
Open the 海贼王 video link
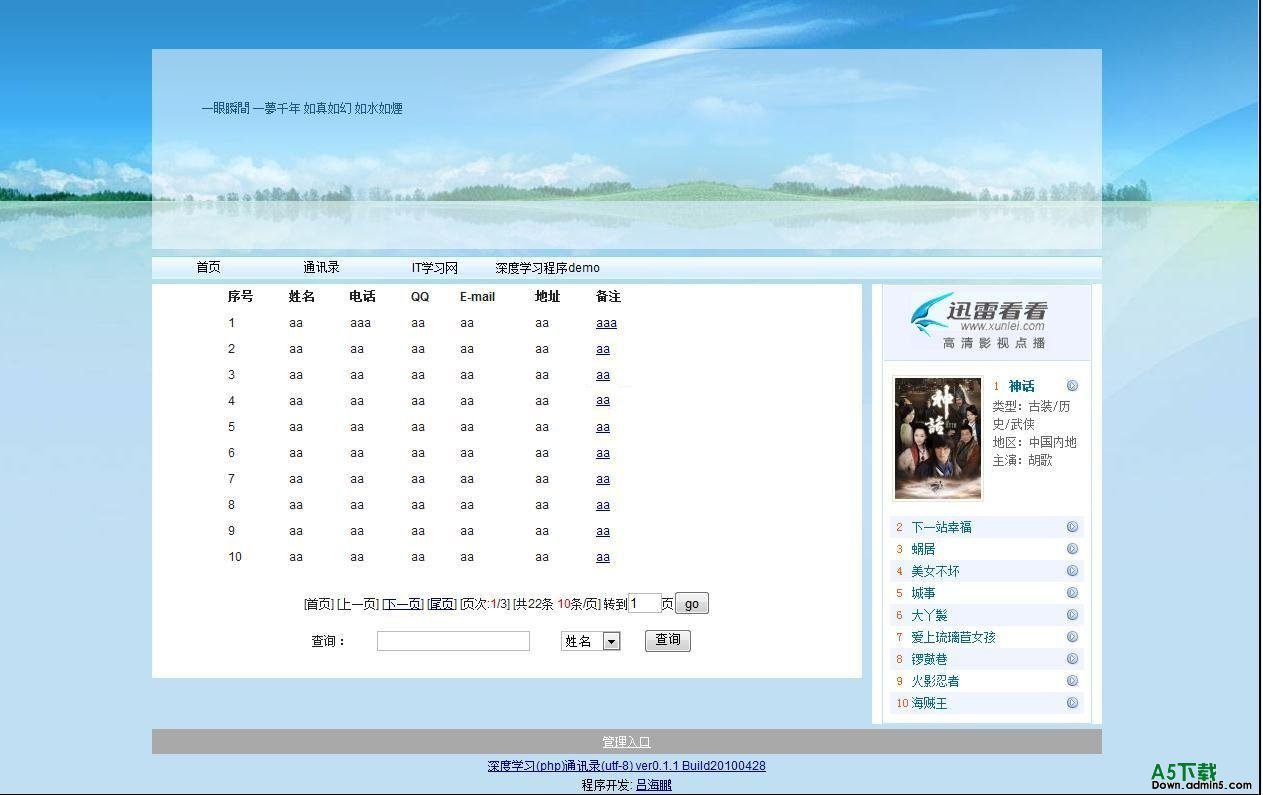point(929,703)
